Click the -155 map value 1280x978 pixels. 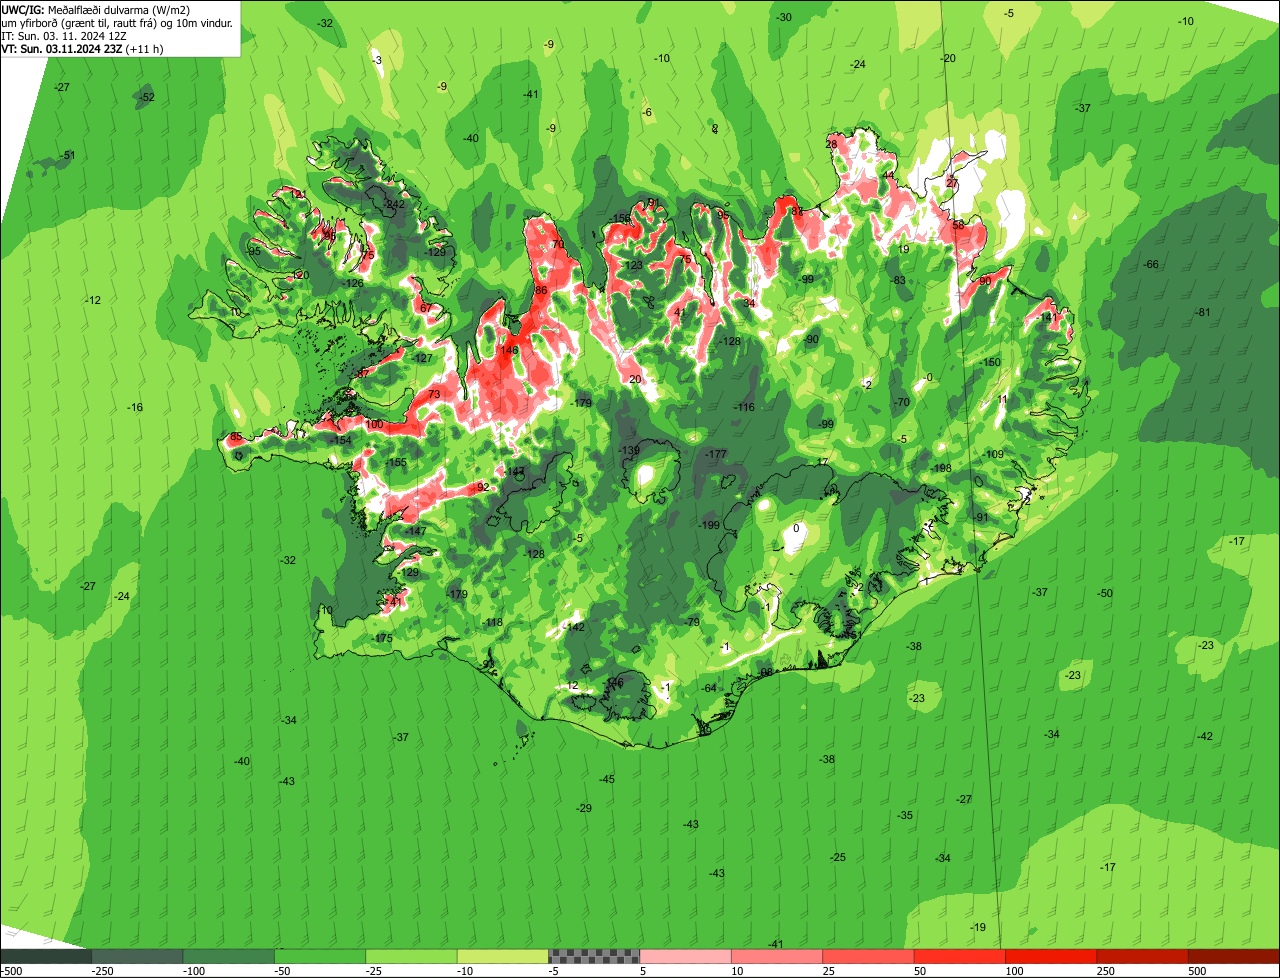[396, 462]
